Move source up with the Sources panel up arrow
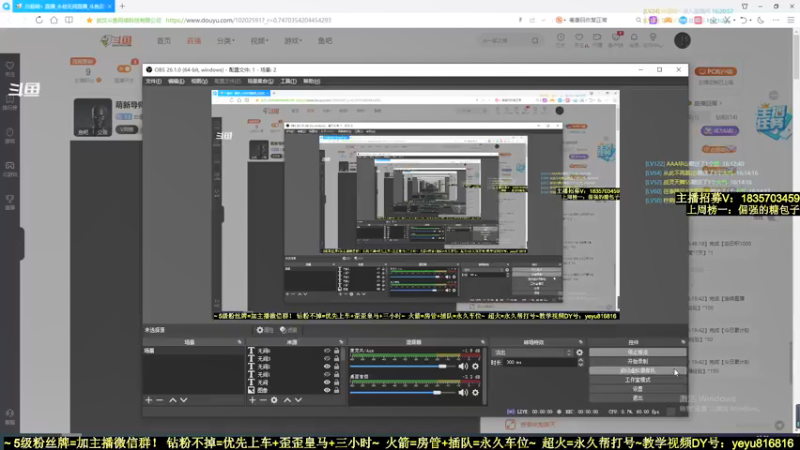 click(288, 401)
